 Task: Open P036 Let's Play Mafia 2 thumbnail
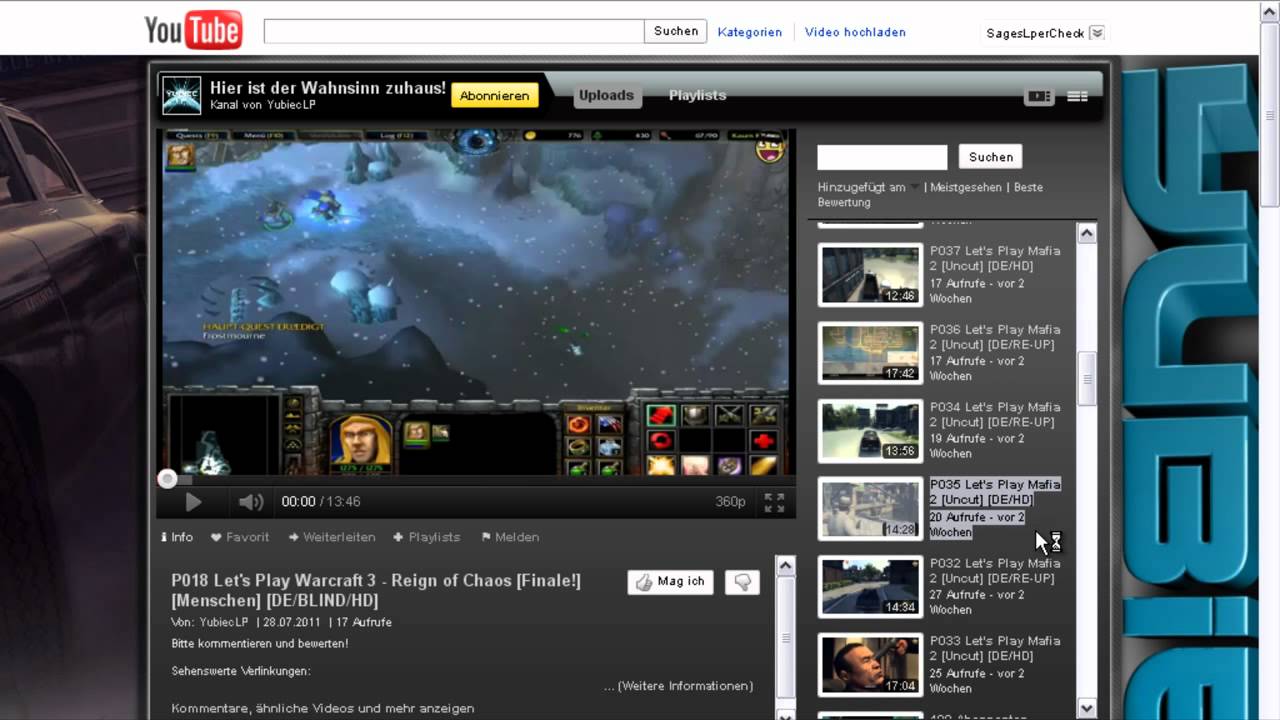870,352
